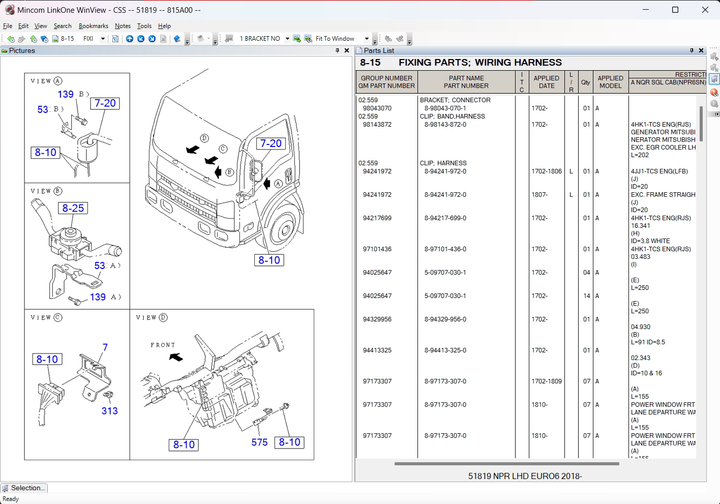Select callout 313 in View C
The width and height of the screenshot is (720, 504).
(x=109, y=411)
